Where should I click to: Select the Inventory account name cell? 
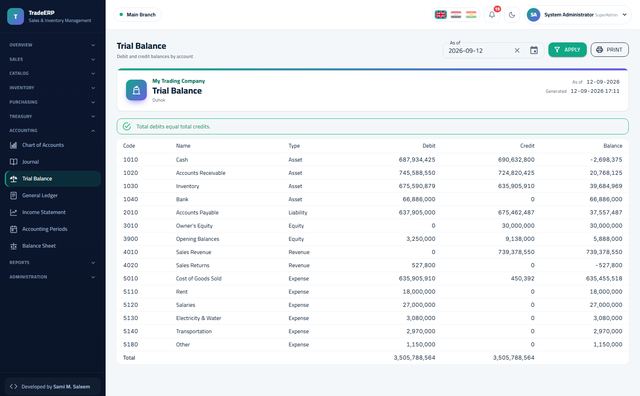pyautogui.click(x=187, y=186)
